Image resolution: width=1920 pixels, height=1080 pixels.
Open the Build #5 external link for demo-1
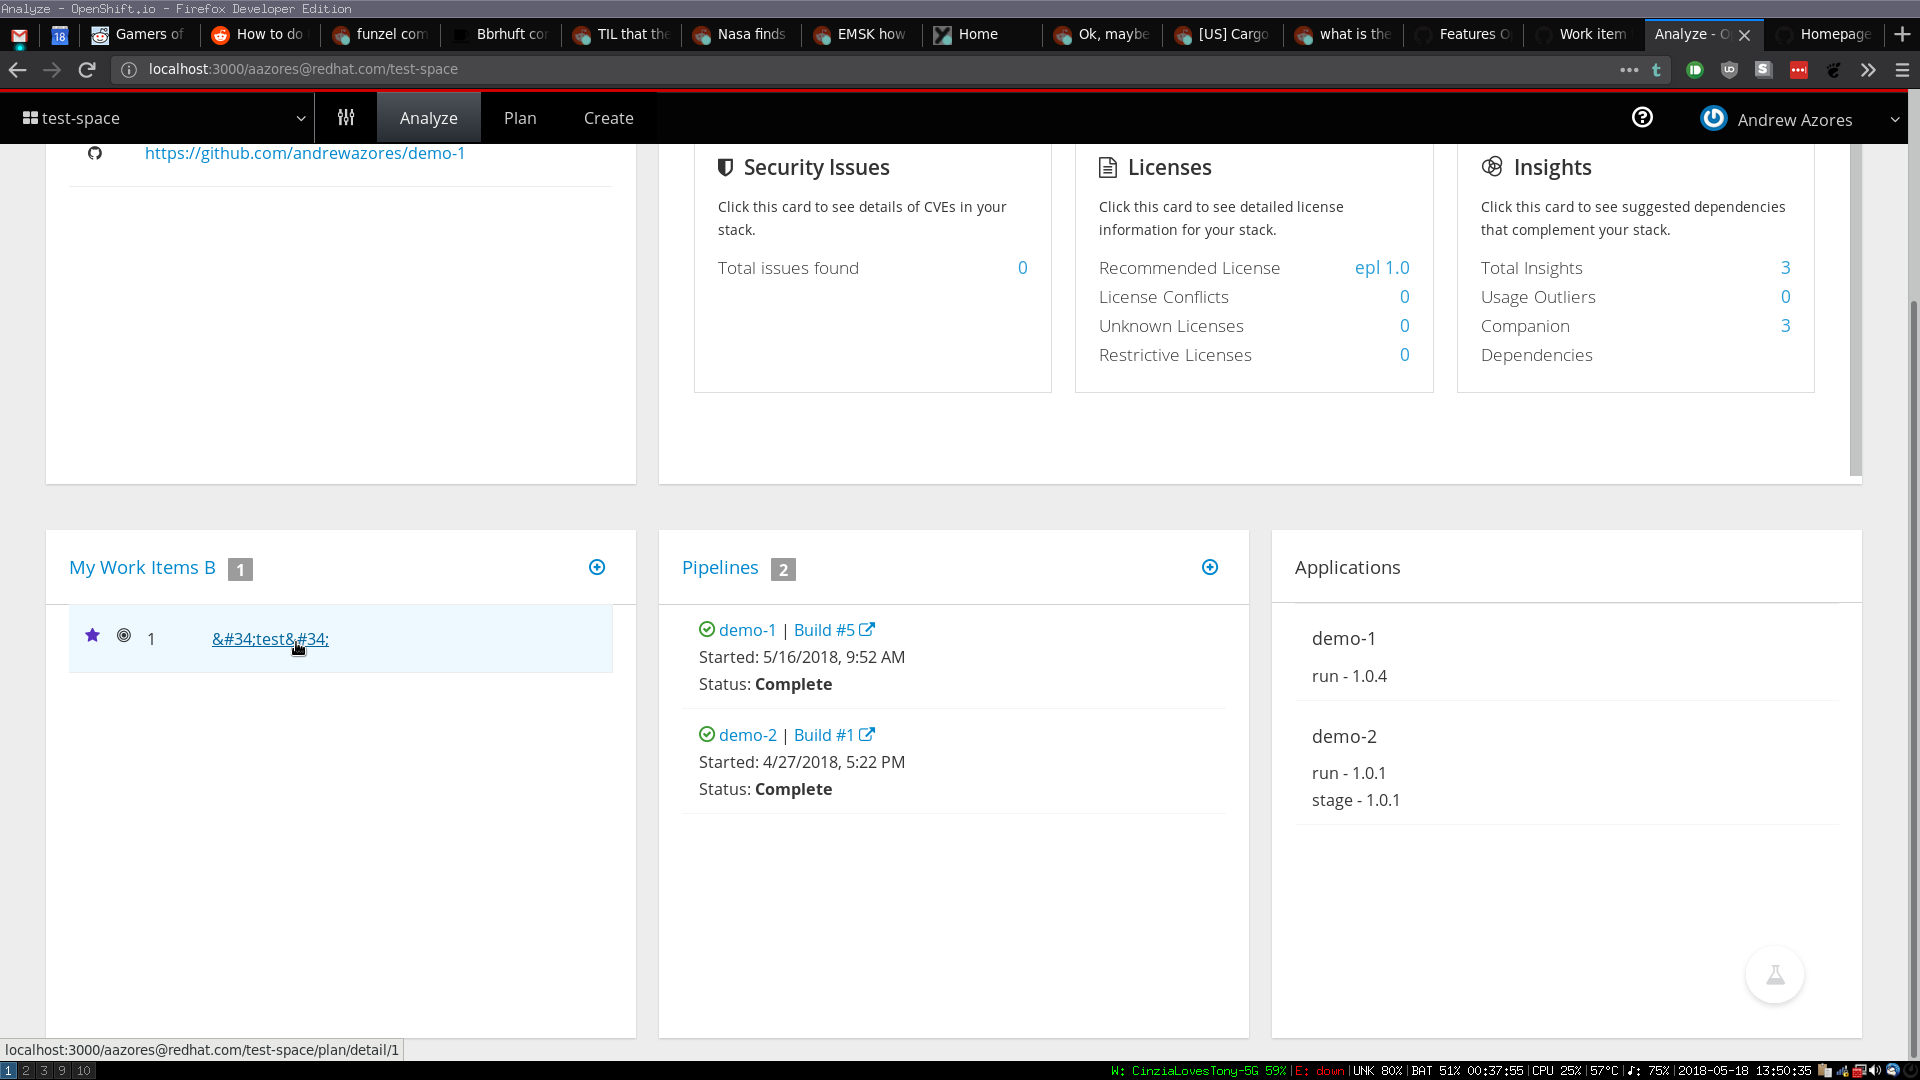[x=866, y=629]
